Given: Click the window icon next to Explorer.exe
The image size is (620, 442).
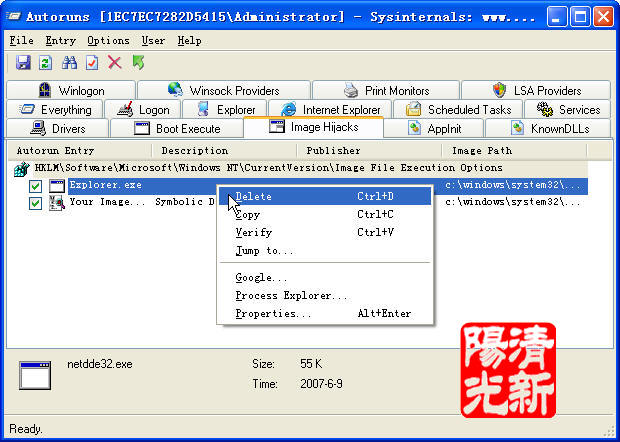Looking at the screenshot, I should (x=57, y=186).
